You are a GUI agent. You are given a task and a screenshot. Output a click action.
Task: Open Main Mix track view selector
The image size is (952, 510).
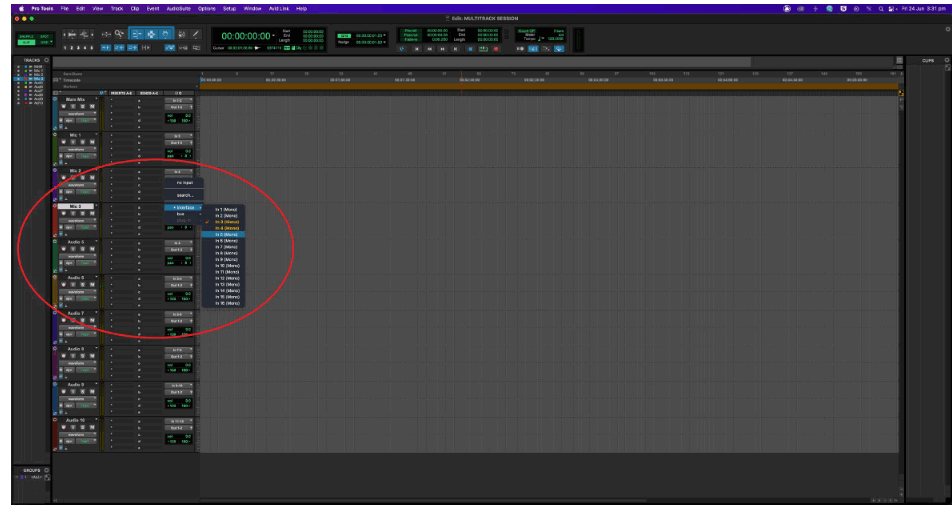[x=78, y=114]
